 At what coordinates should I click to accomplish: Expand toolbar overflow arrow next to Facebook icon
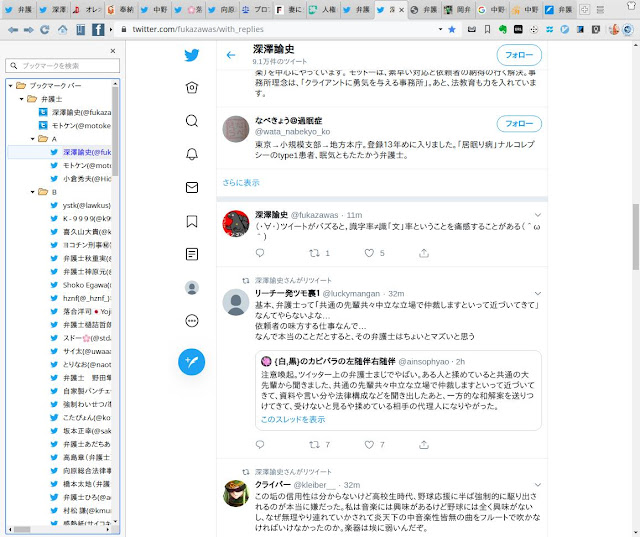click(111, 29)
